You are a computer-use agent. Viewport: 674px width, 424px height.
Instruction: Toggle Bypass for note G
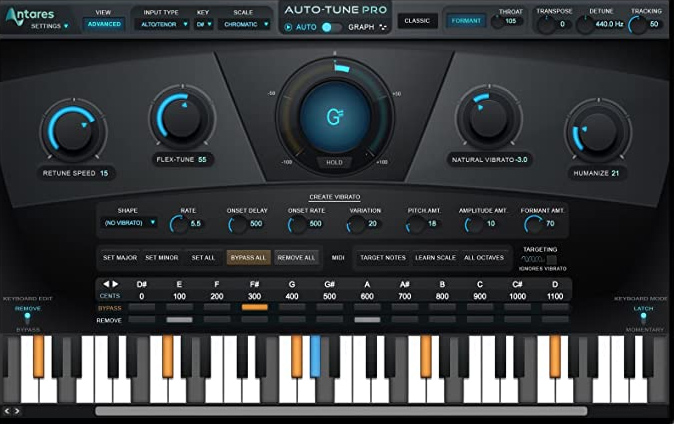pos(292,307)
